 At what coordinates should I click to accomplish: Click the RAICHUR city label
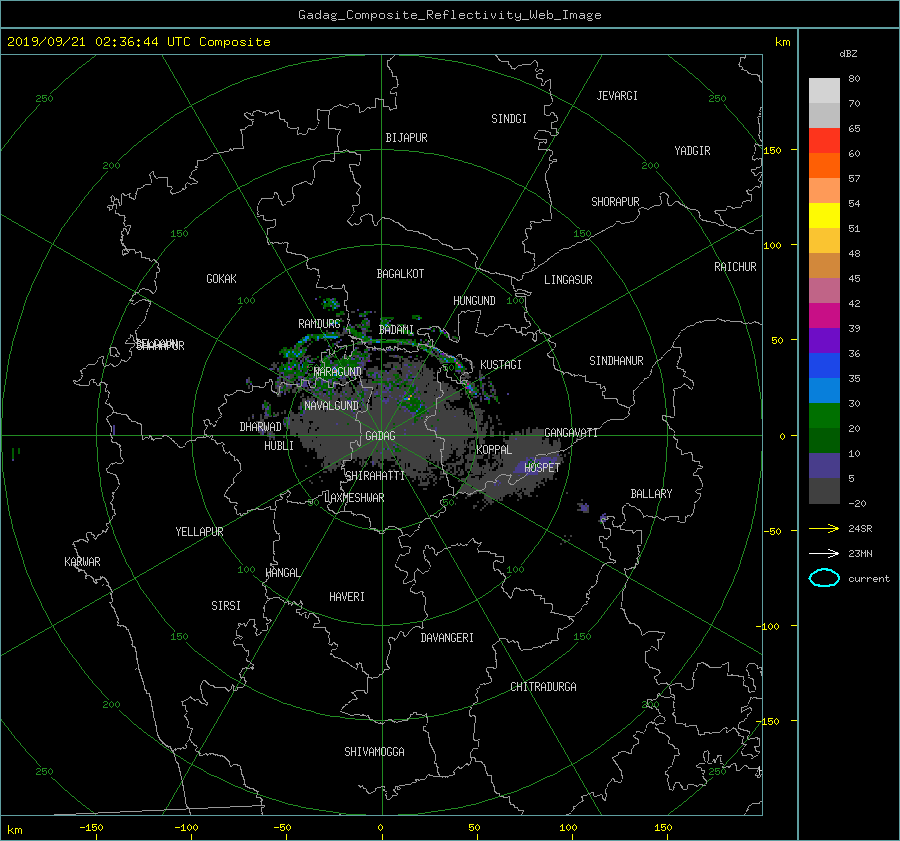(735, 267)
